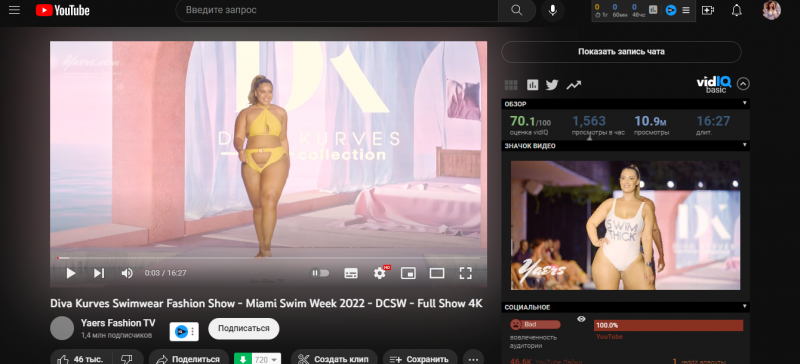
Task: Enter fullscreen mode
Action: pos(465,273)
